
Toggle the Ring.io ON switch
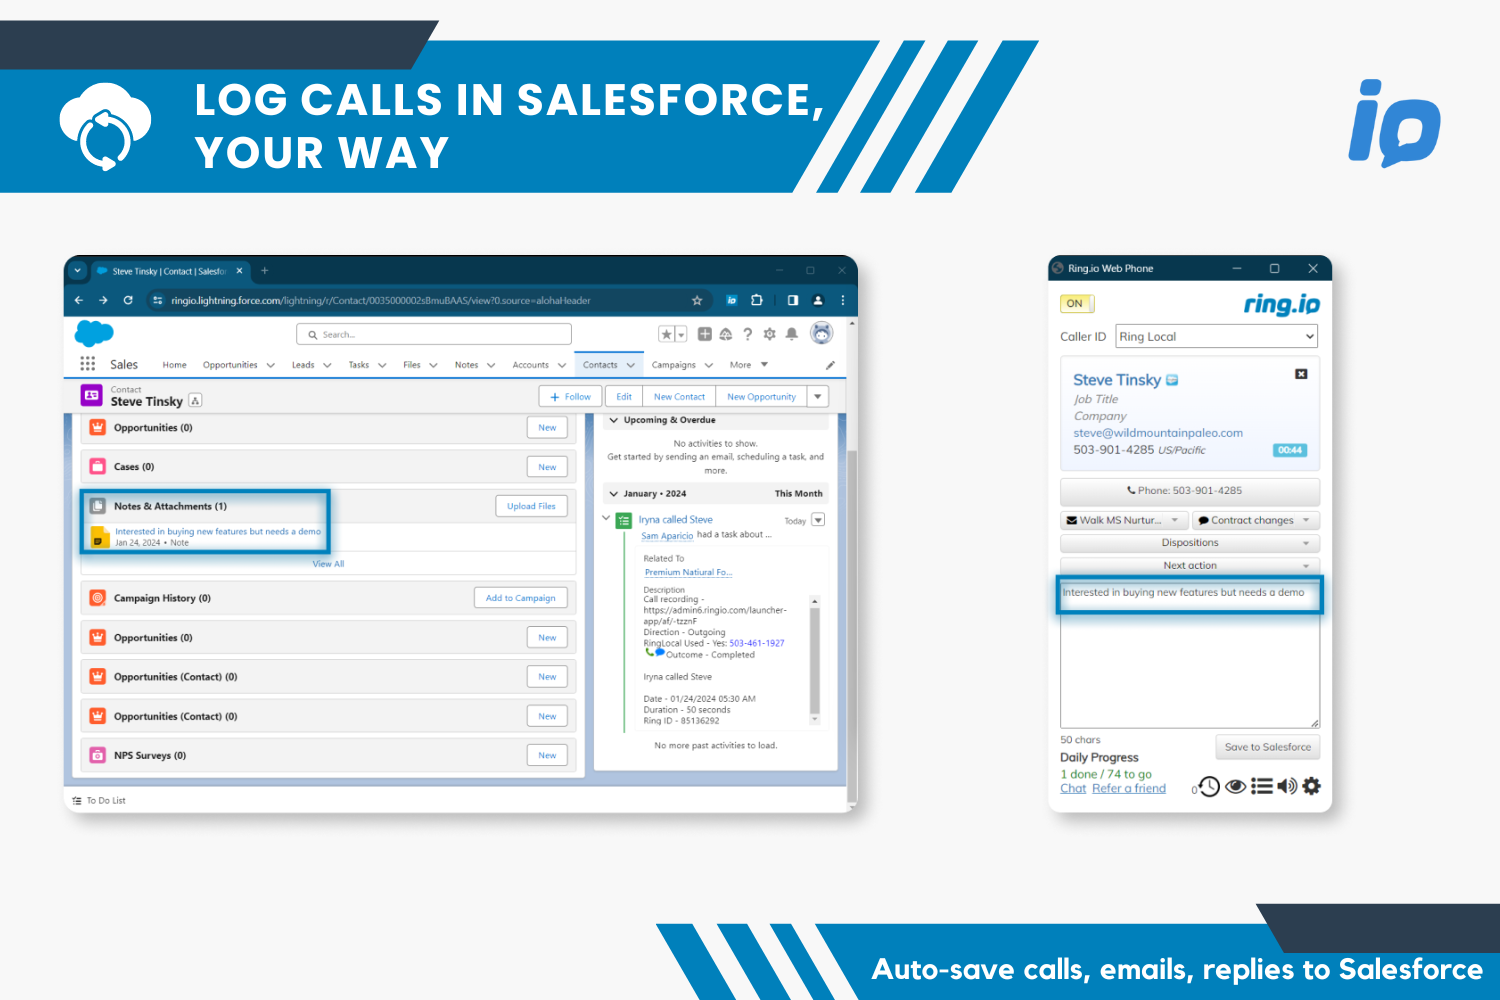point(1076,303)
